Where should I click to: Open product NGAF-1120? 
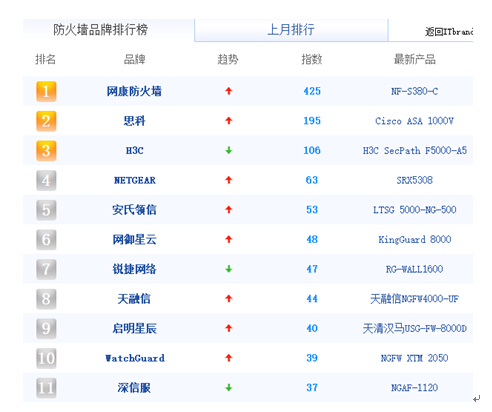tap(414, 388)
